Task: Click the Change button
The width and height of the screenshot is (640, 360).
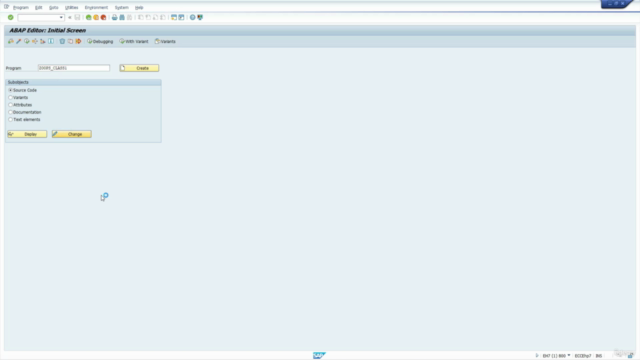Action: 71,134
